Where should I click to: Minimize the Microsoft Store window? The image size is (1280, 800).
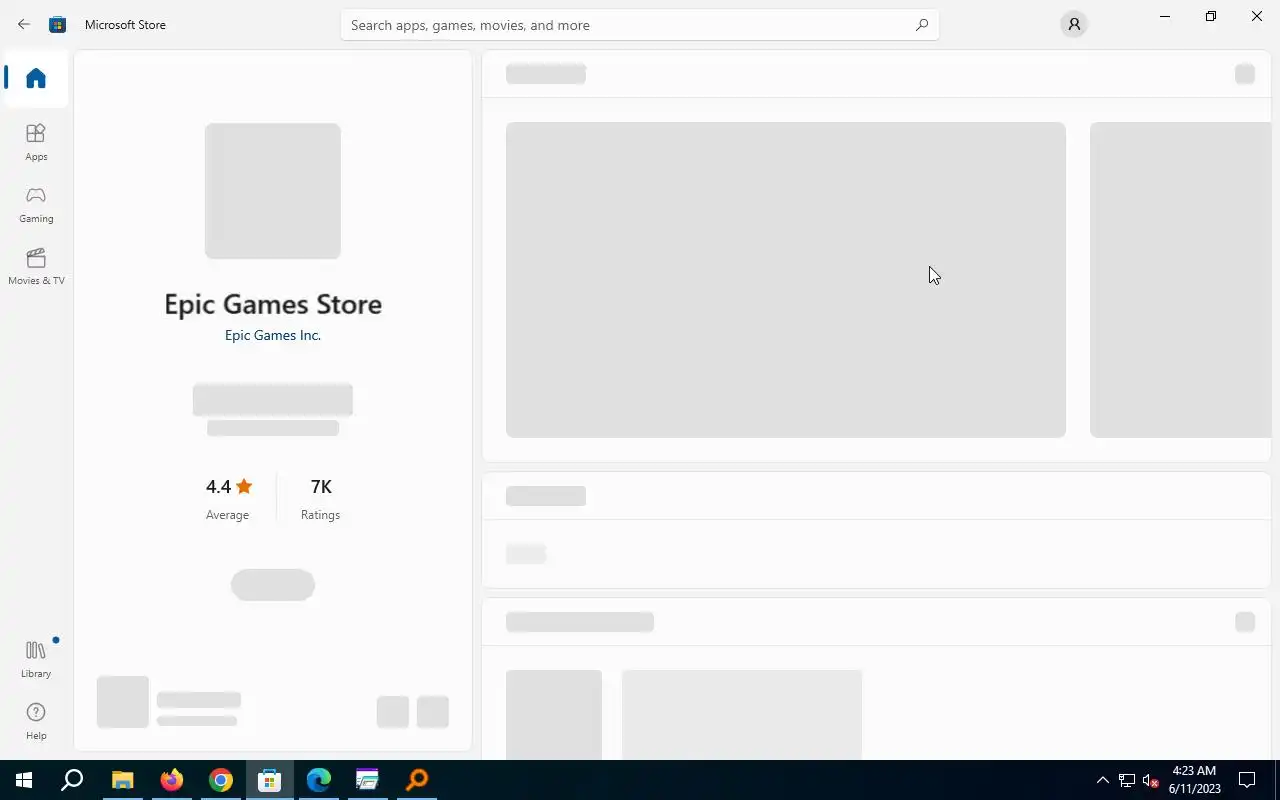1165,16
